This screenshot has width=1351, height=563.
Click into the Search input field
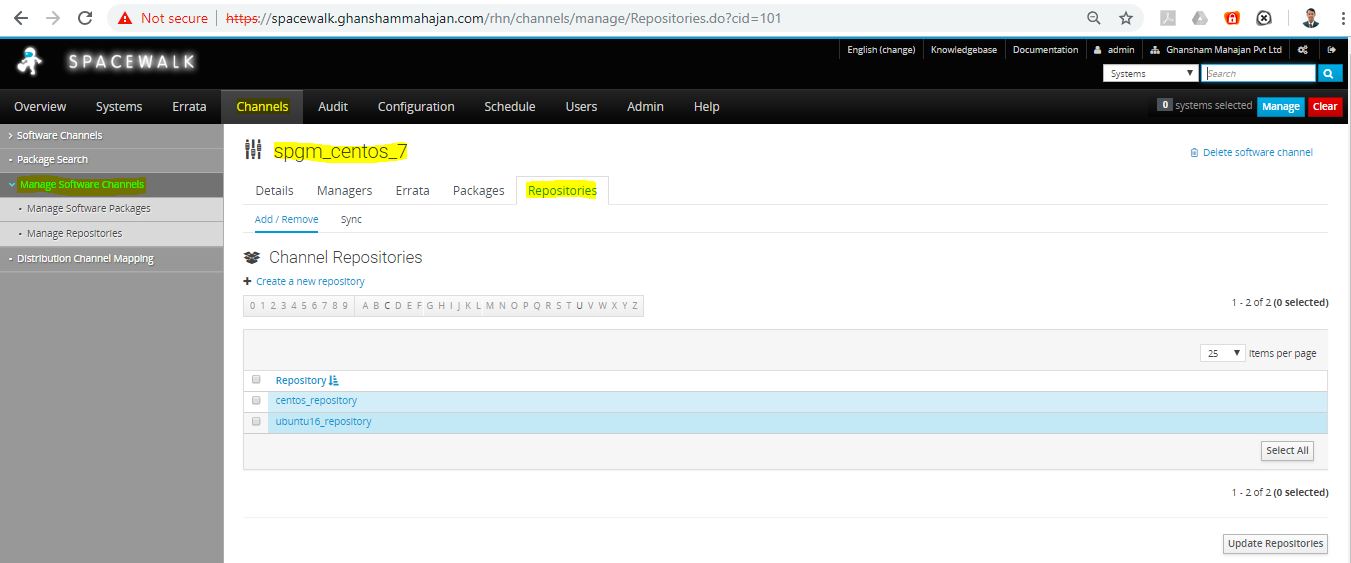(1258, 73)
